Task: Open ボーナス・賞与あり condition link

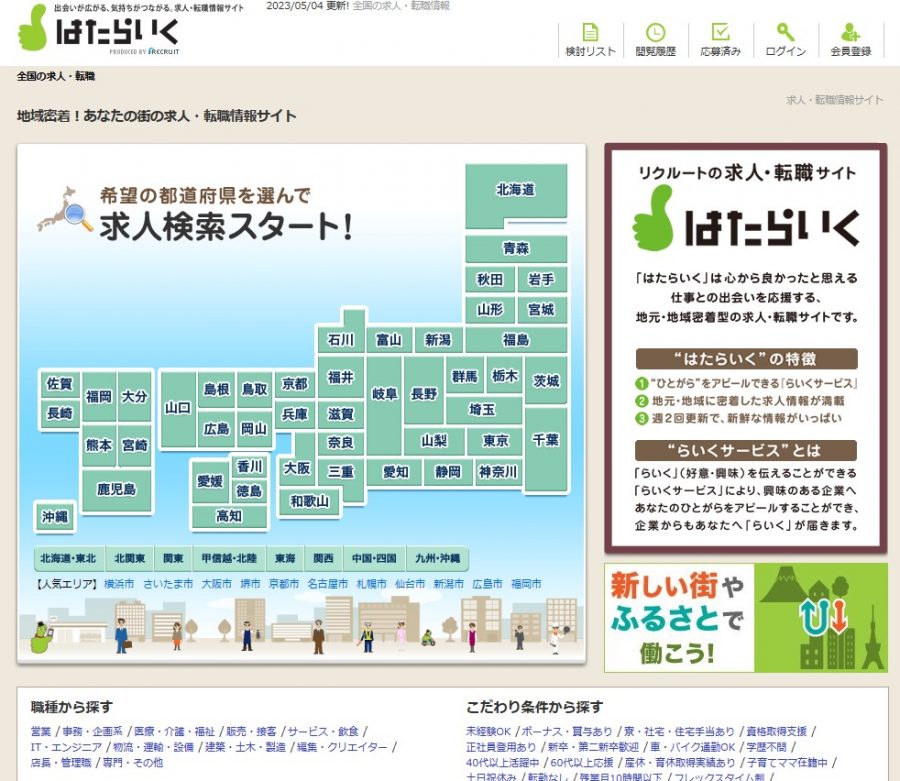Action: pos(567,731)
